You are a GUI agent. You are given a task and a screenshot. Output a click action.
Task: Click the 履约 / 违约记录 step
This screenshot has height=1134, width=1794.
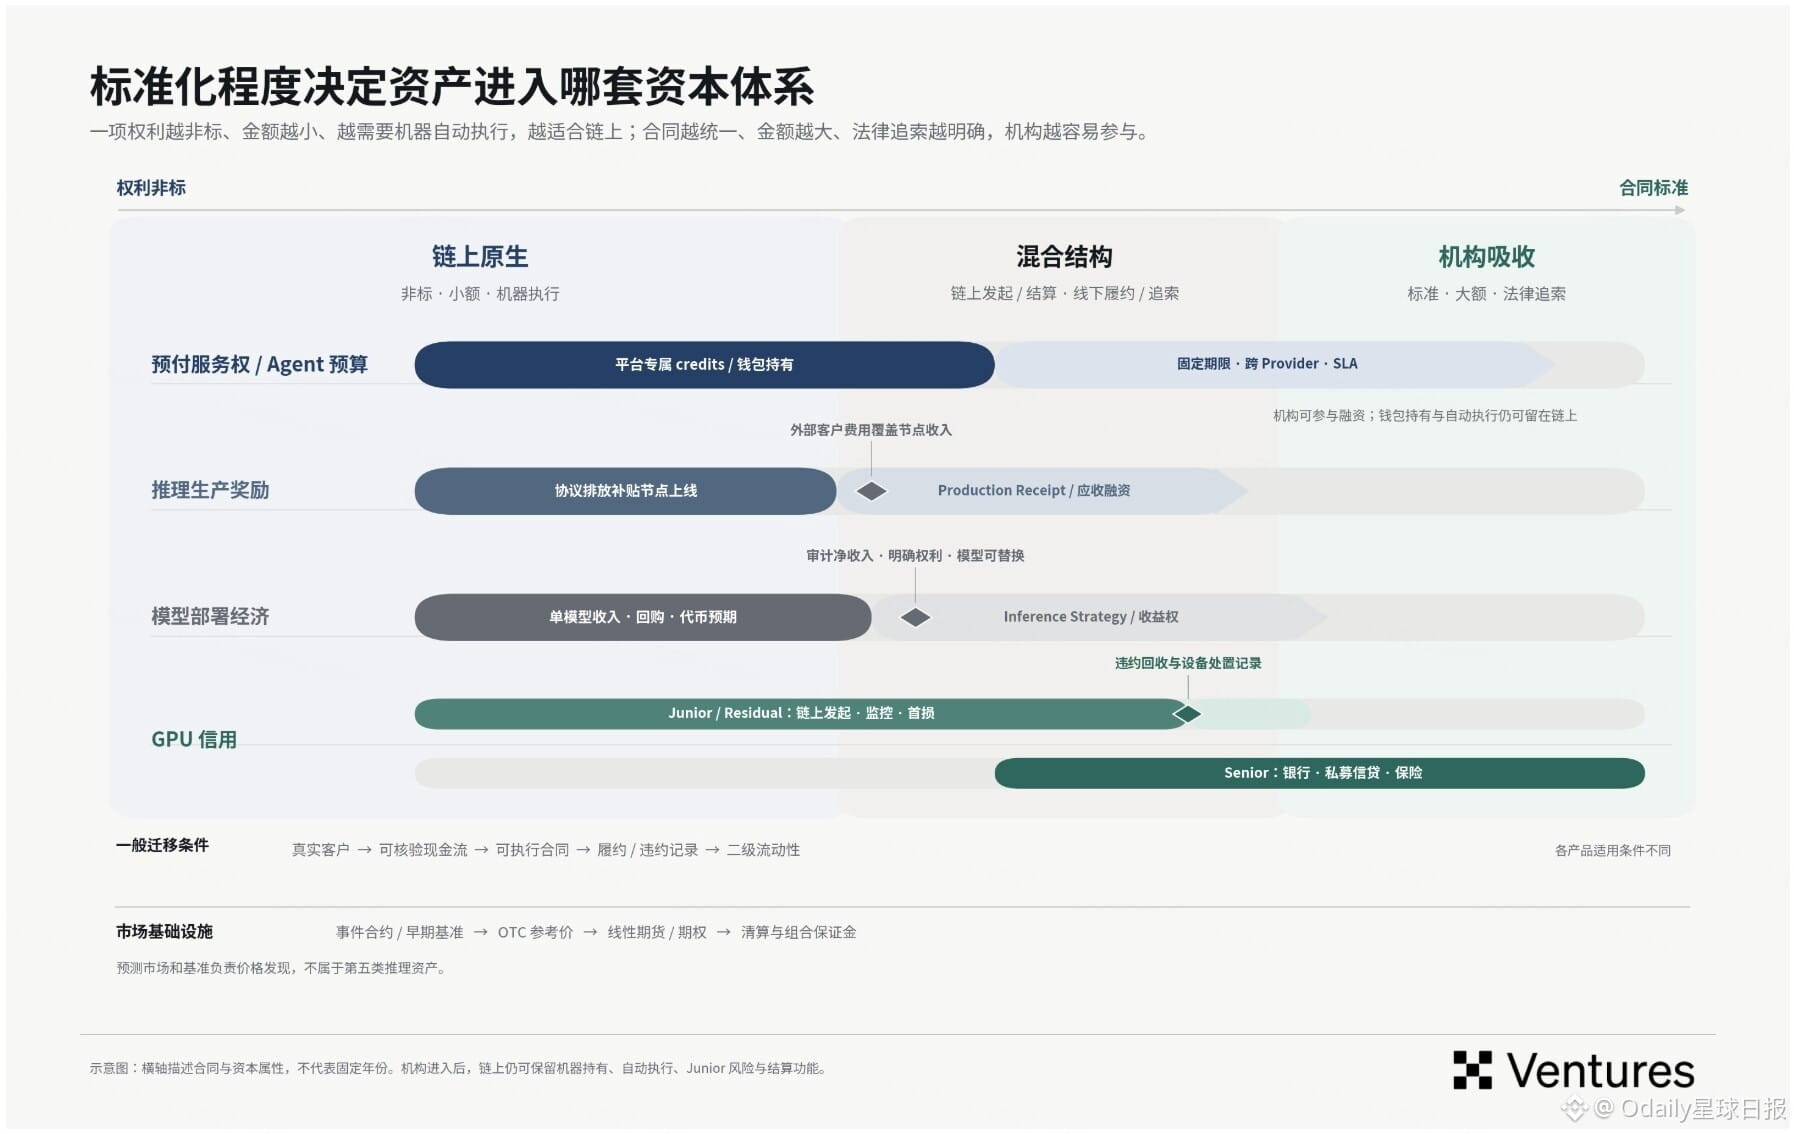[647, 850]
